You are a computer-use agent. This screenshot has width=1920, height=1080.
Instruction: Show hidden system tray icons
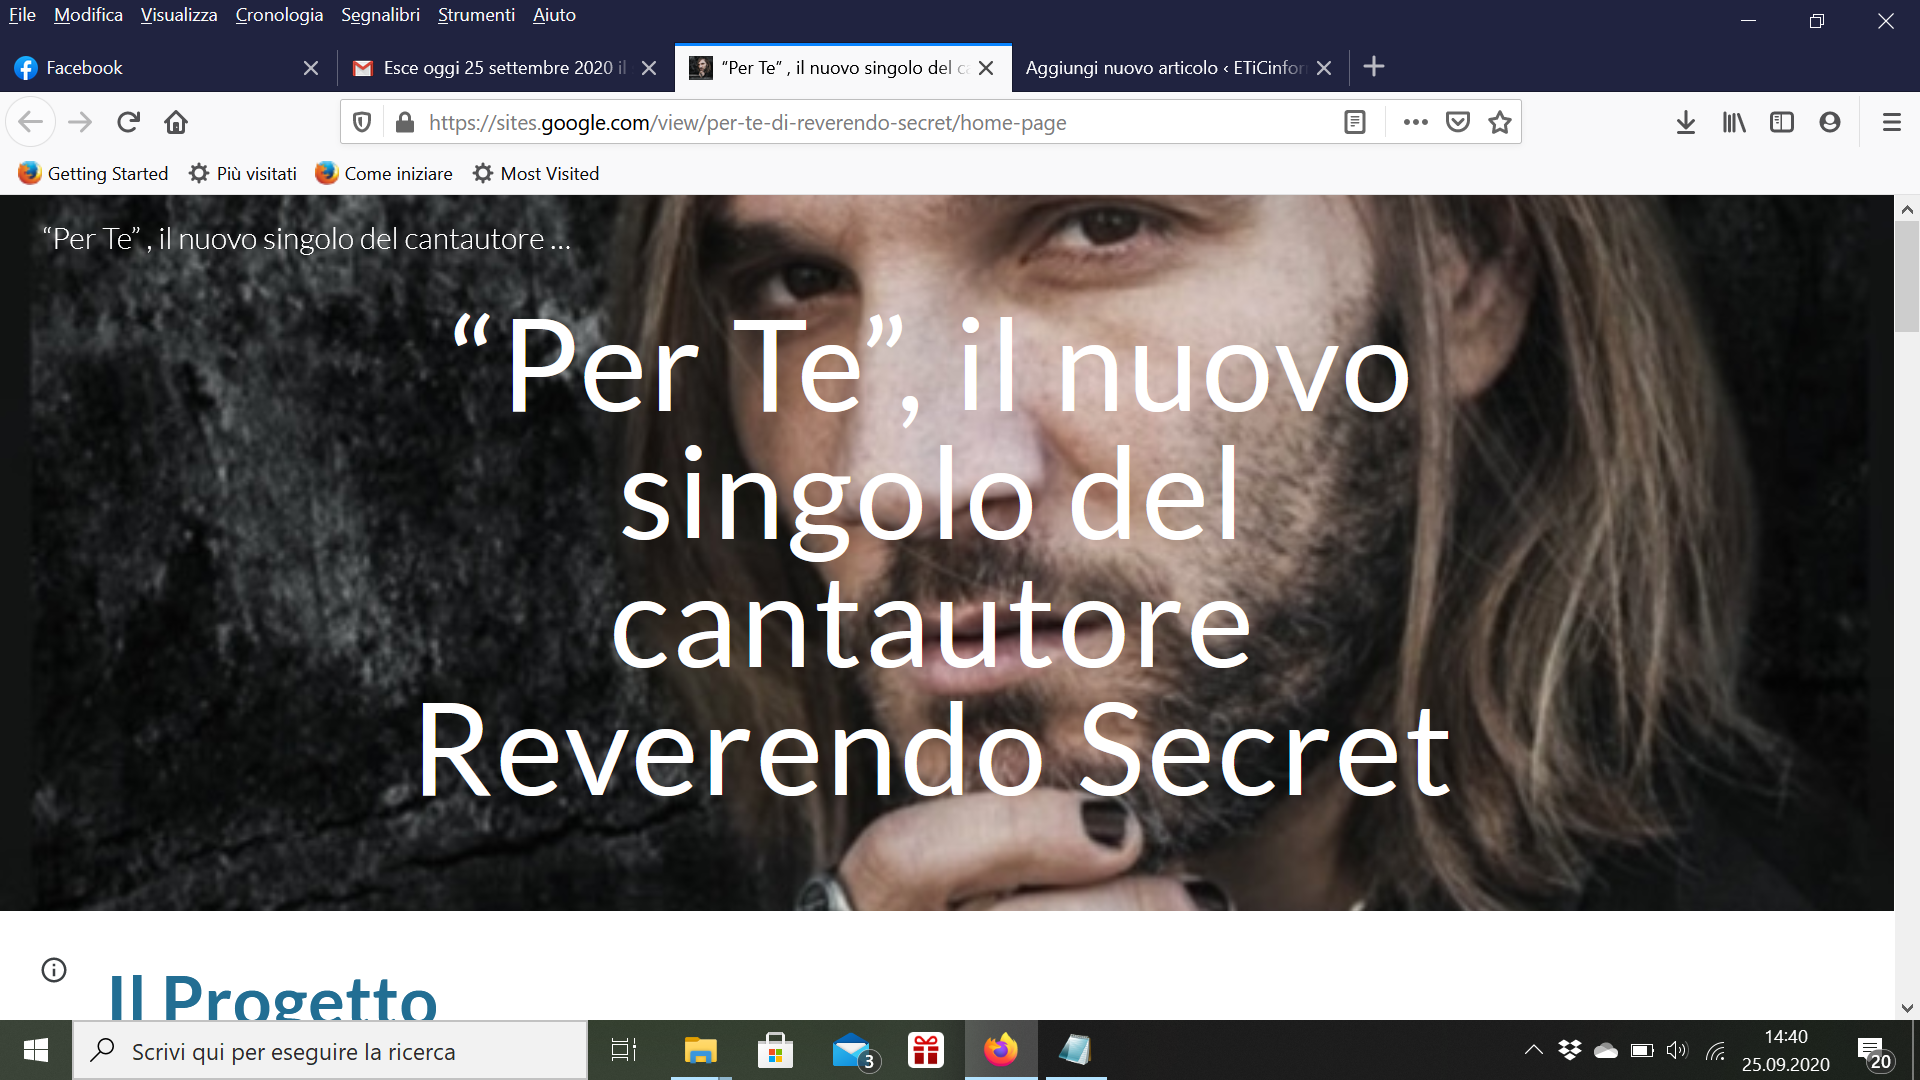pos(1533,1050)
